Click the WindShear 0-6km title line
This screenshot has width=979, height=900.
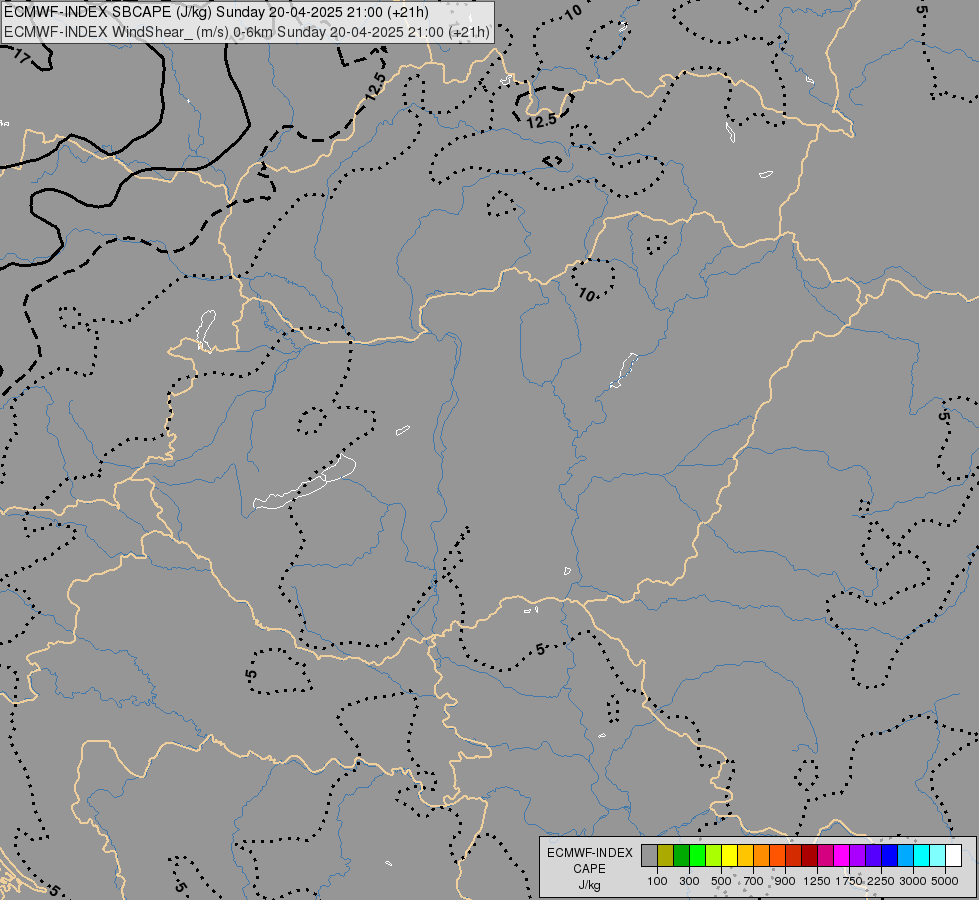click(247, 32)
